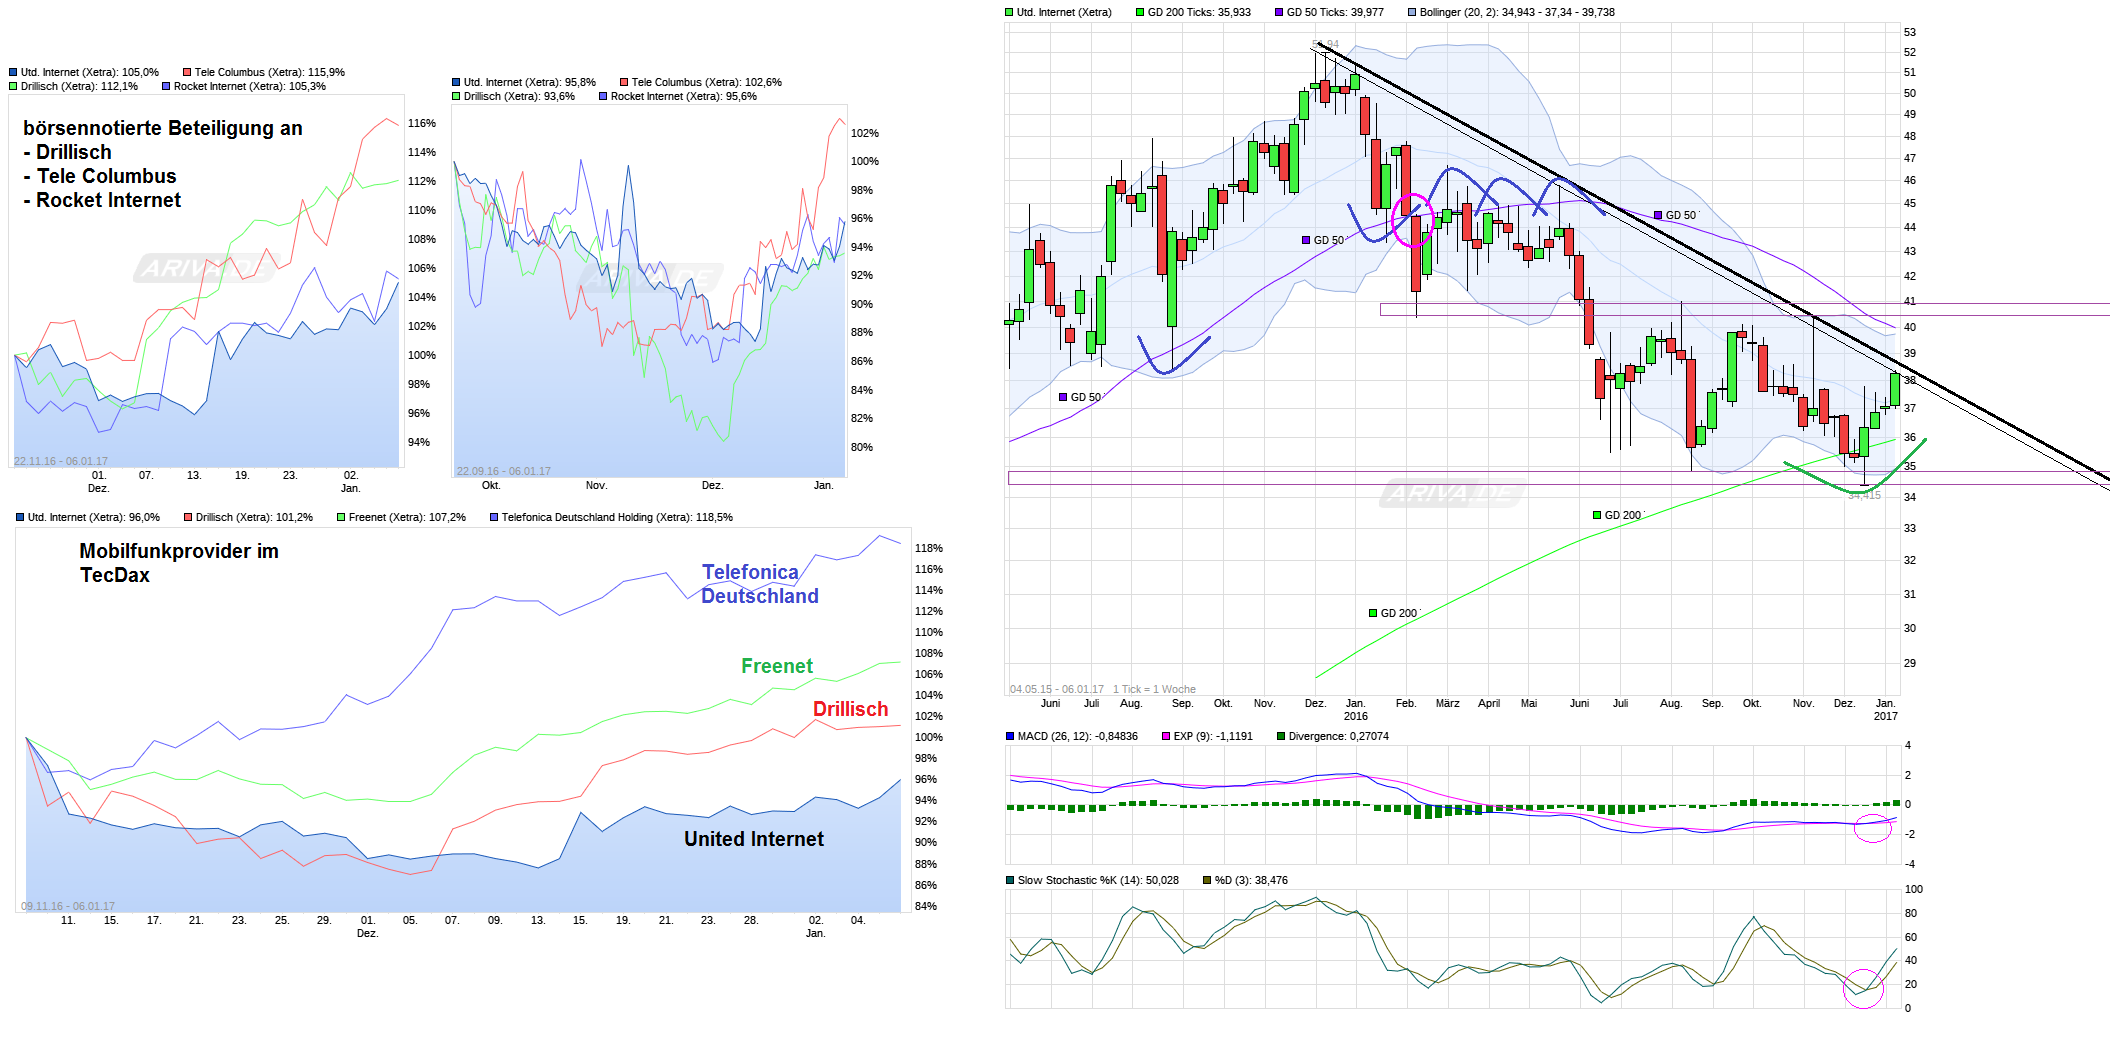Click the '1 Tick = 1 Woche' note
Viewport: 2110px width, 1038px height.
click(1154, 690)
